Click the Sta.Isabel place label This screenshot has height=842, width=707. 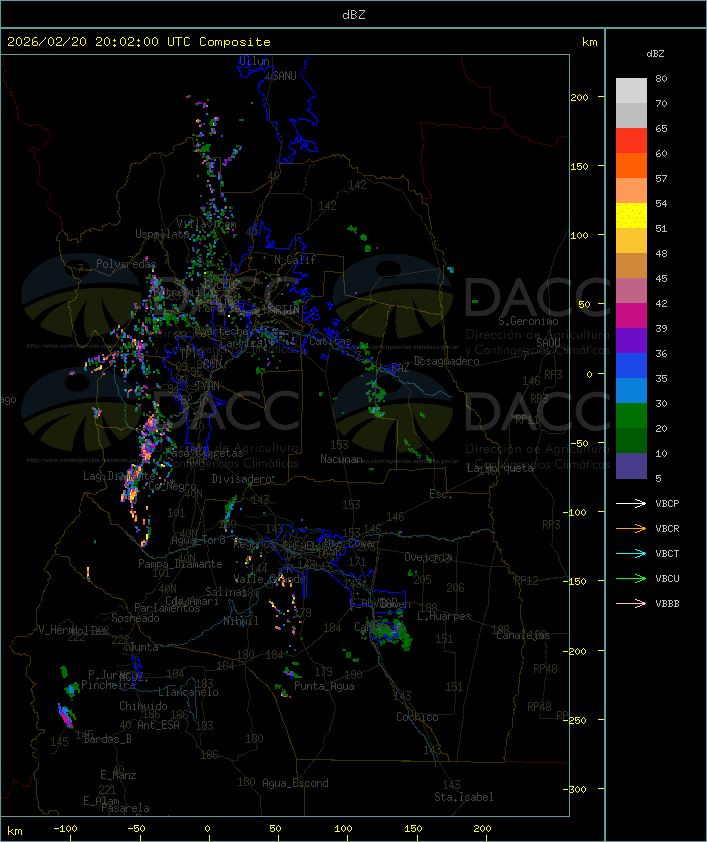click(464, 797)
